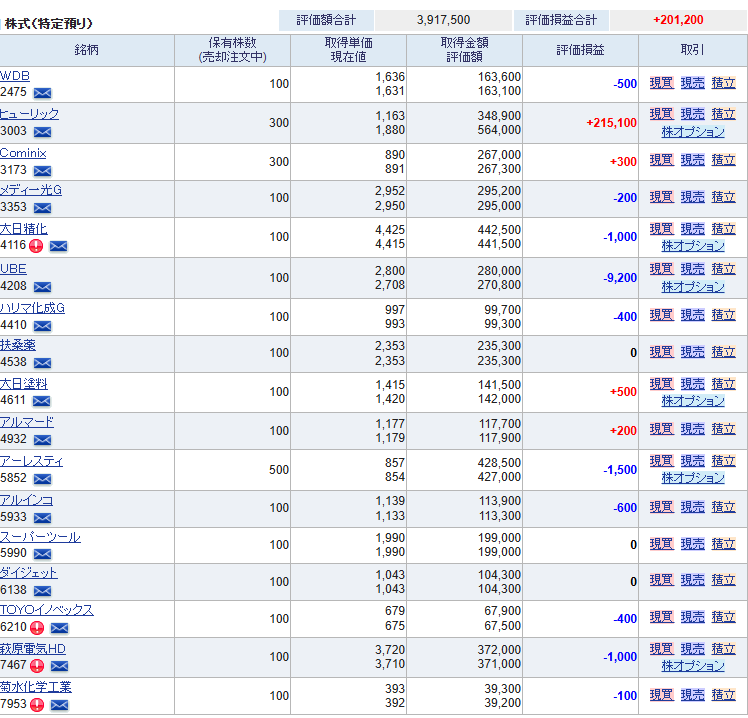748x718 pixels.
Task: Click the envelope icon next to ヒューリック 3003
Action: tap(42, 131)
